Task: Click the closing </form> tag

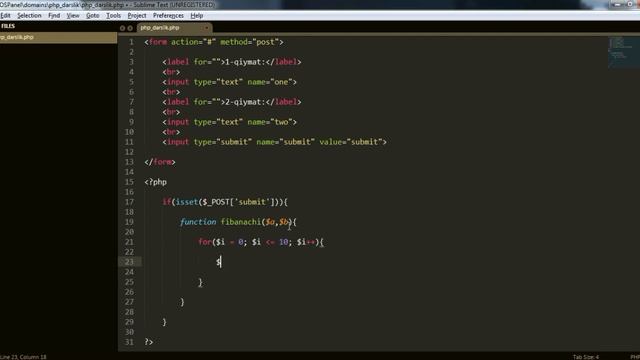Action: pyautogui.click(x=160, y=162)
